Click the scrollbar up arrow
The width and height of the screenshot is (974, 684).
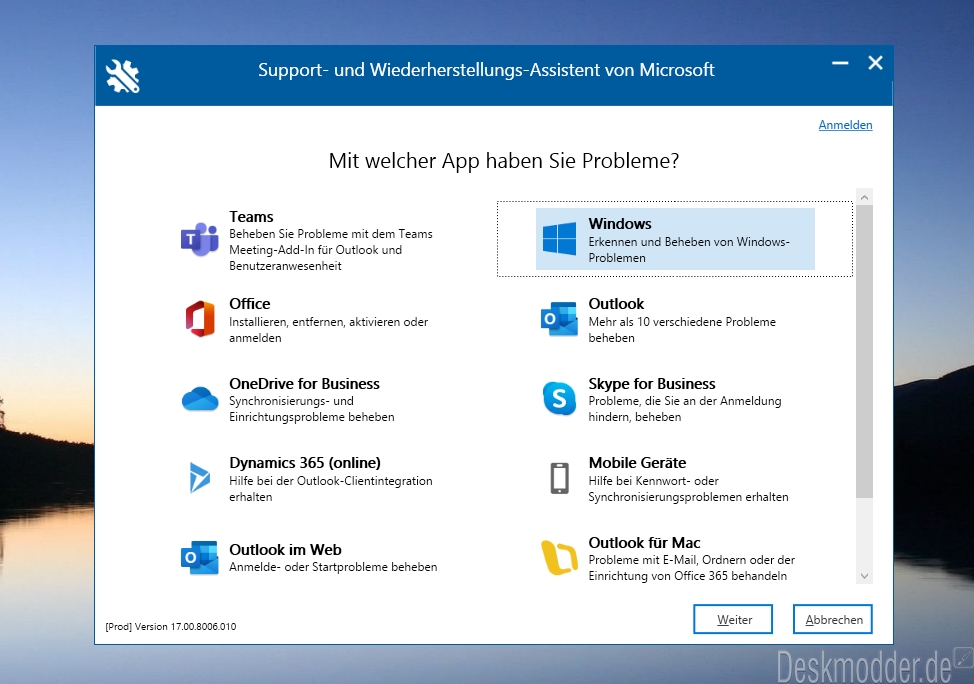864,198
